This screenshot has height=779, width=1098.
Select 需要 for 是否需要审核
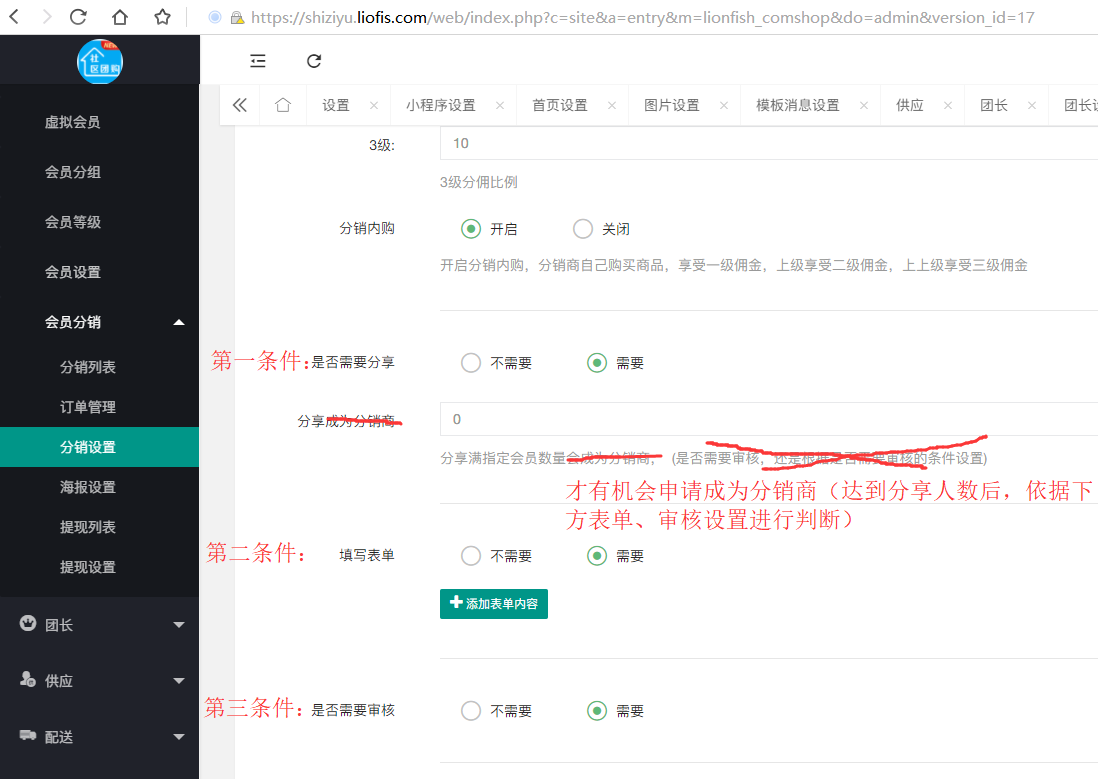pos(597,711)
